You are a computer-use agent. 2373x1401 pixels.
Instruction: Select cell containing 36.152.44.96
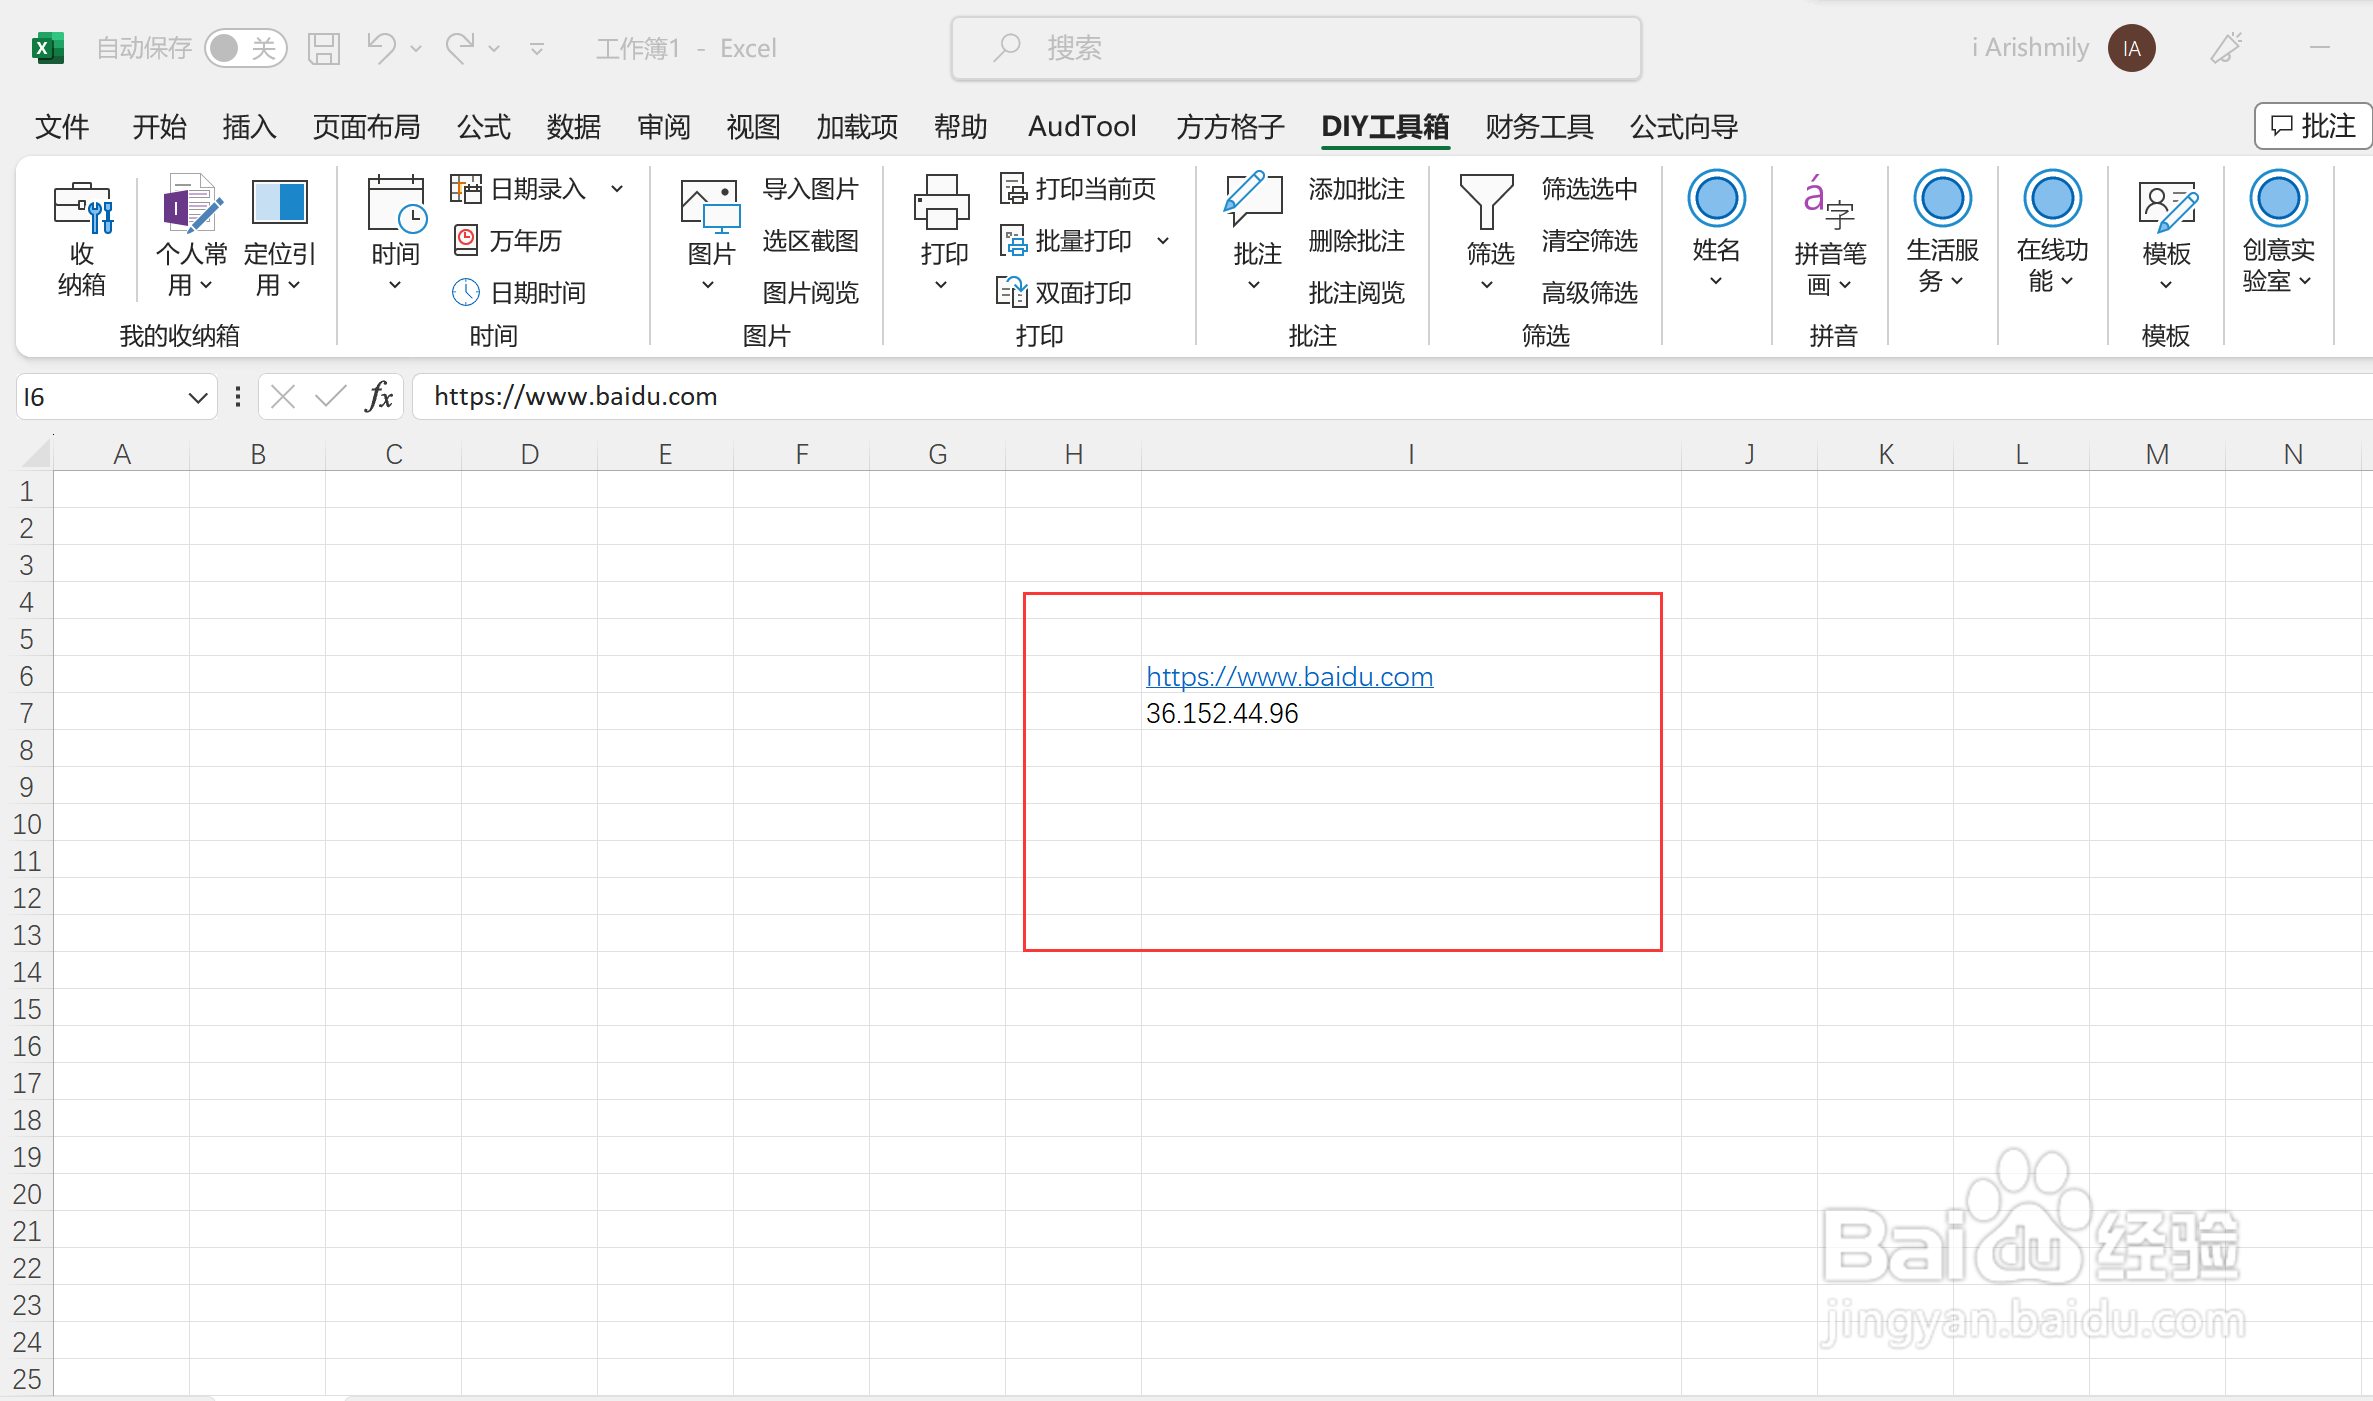[x=1410, y=714]
